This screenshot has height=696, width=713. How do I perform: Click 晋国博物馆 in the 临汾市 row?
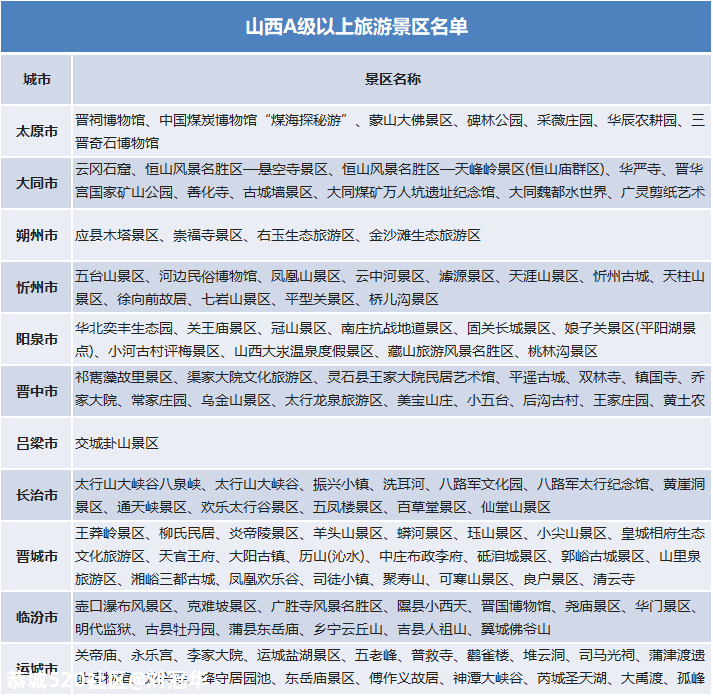[516, 606]
